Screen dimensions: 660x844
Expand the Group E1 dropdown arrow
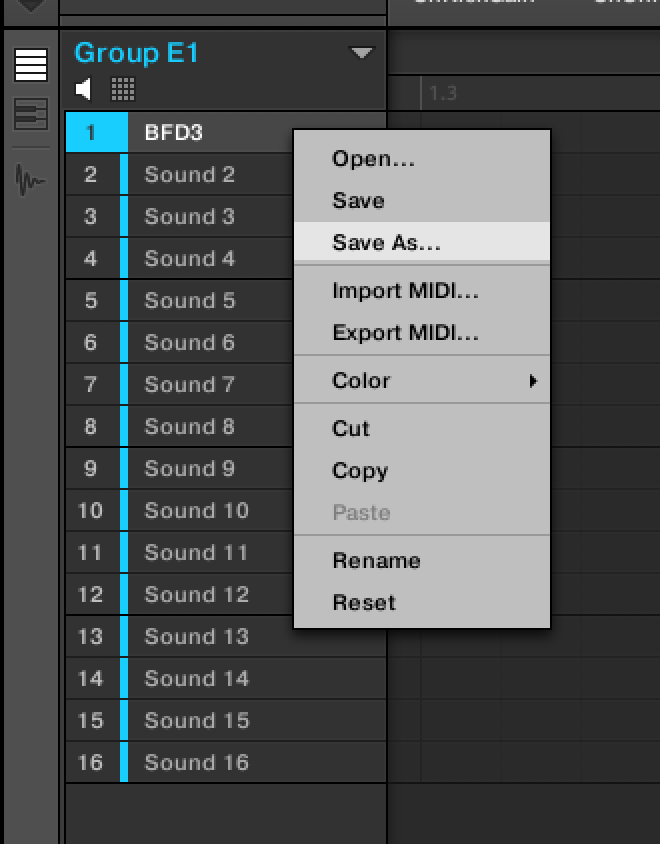361,53
